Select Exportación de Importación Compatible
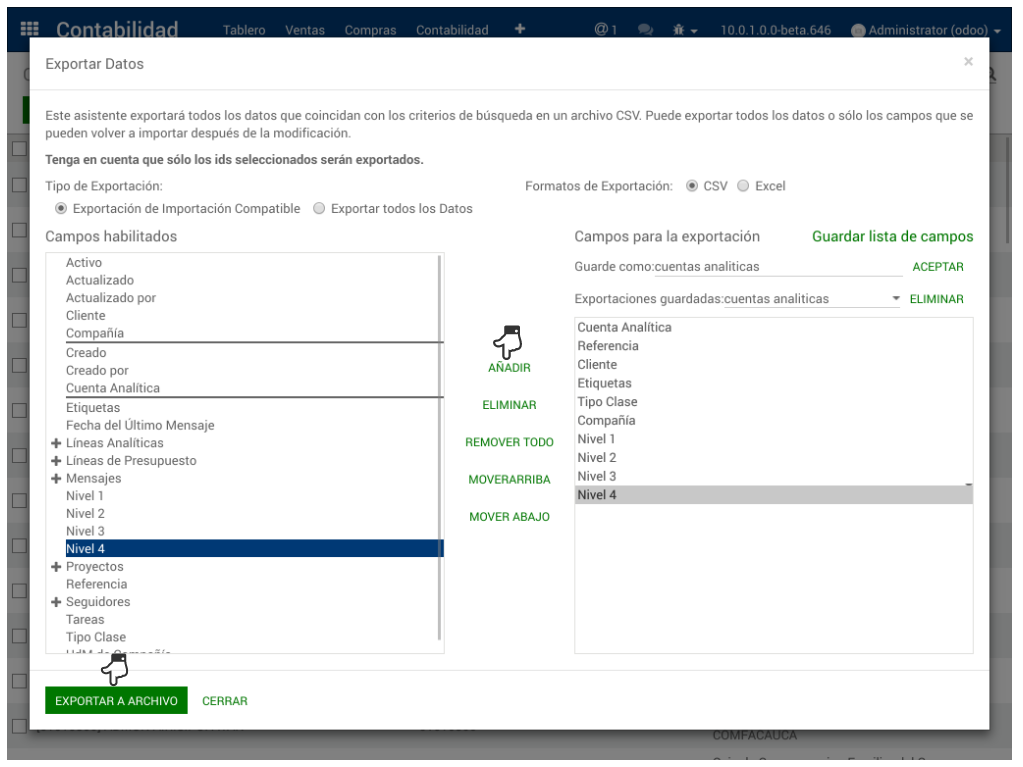This screenshot has height=767, width=1023. (x=61, y=209)
